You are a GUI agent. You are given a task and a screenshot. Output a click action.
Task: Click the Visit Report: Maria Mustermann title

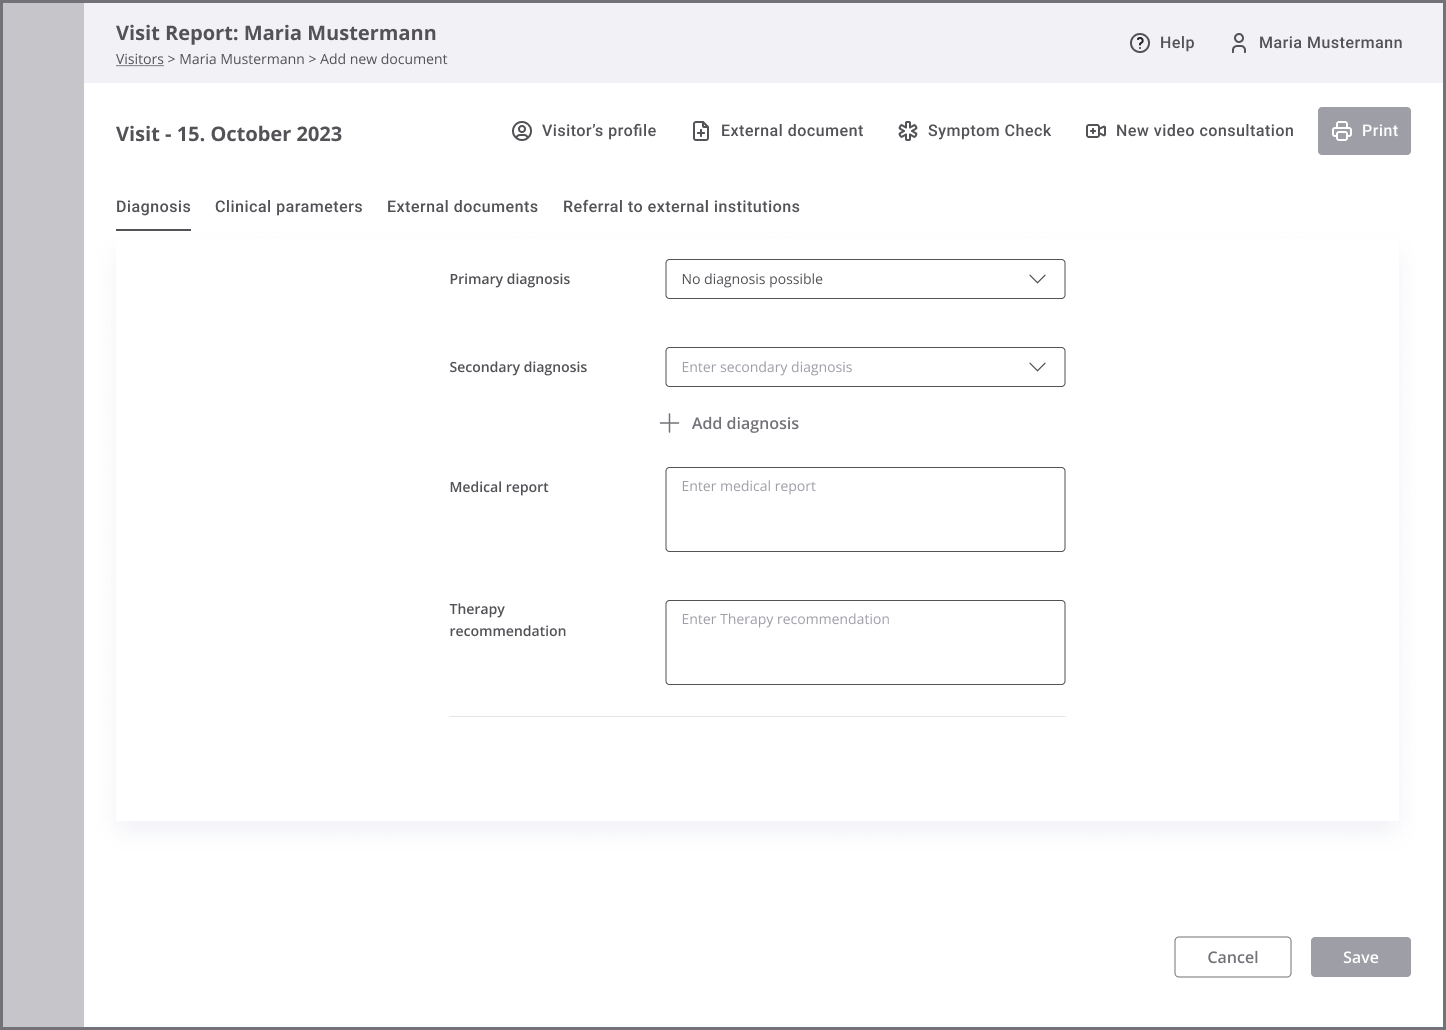276,33
